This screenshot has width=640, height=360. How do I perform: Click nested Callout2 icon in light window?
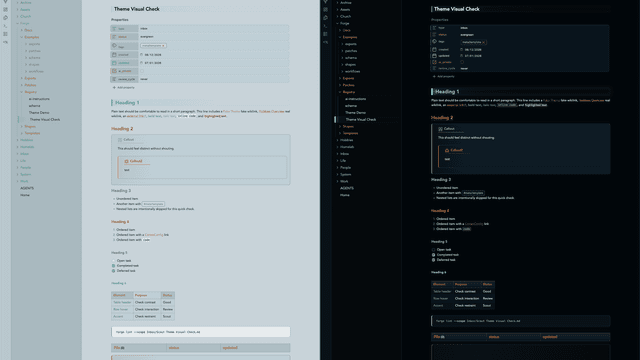click(x=127, y=161)
